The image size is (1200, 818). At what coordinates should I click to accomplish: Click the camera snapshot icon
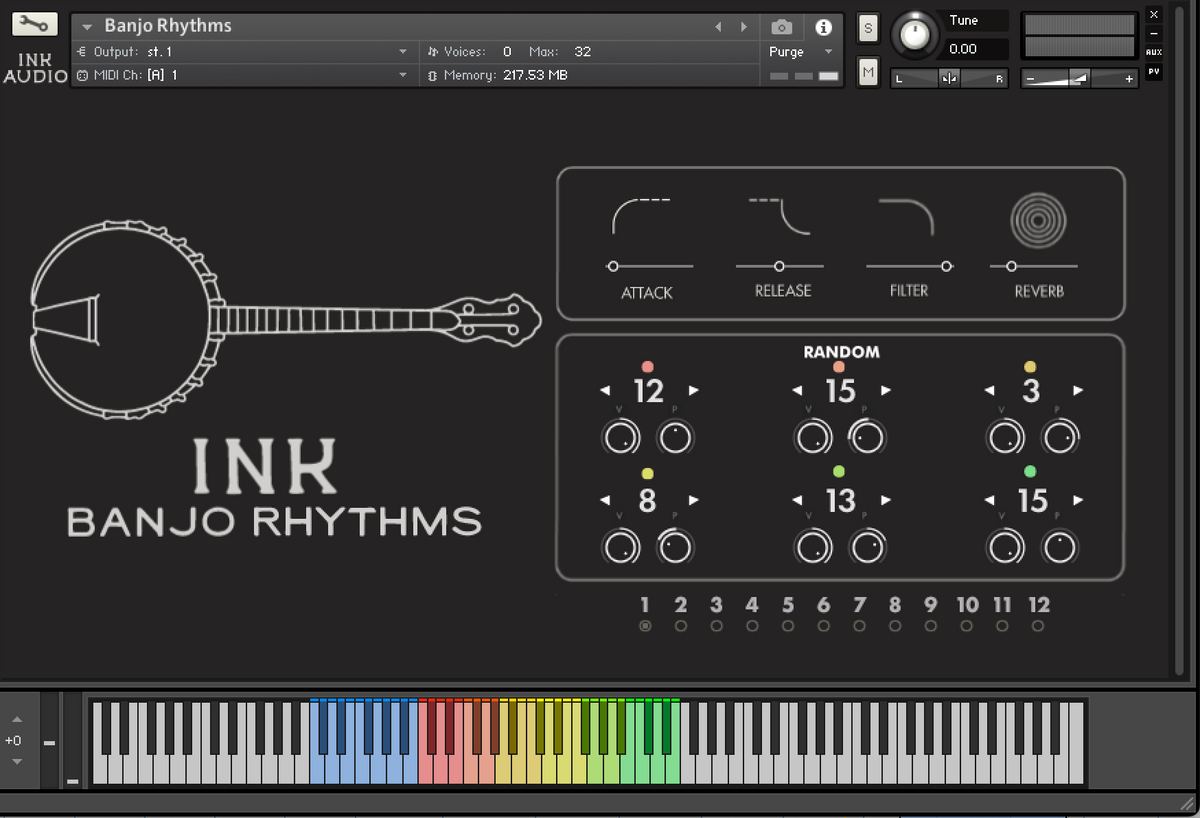[781, 27]
